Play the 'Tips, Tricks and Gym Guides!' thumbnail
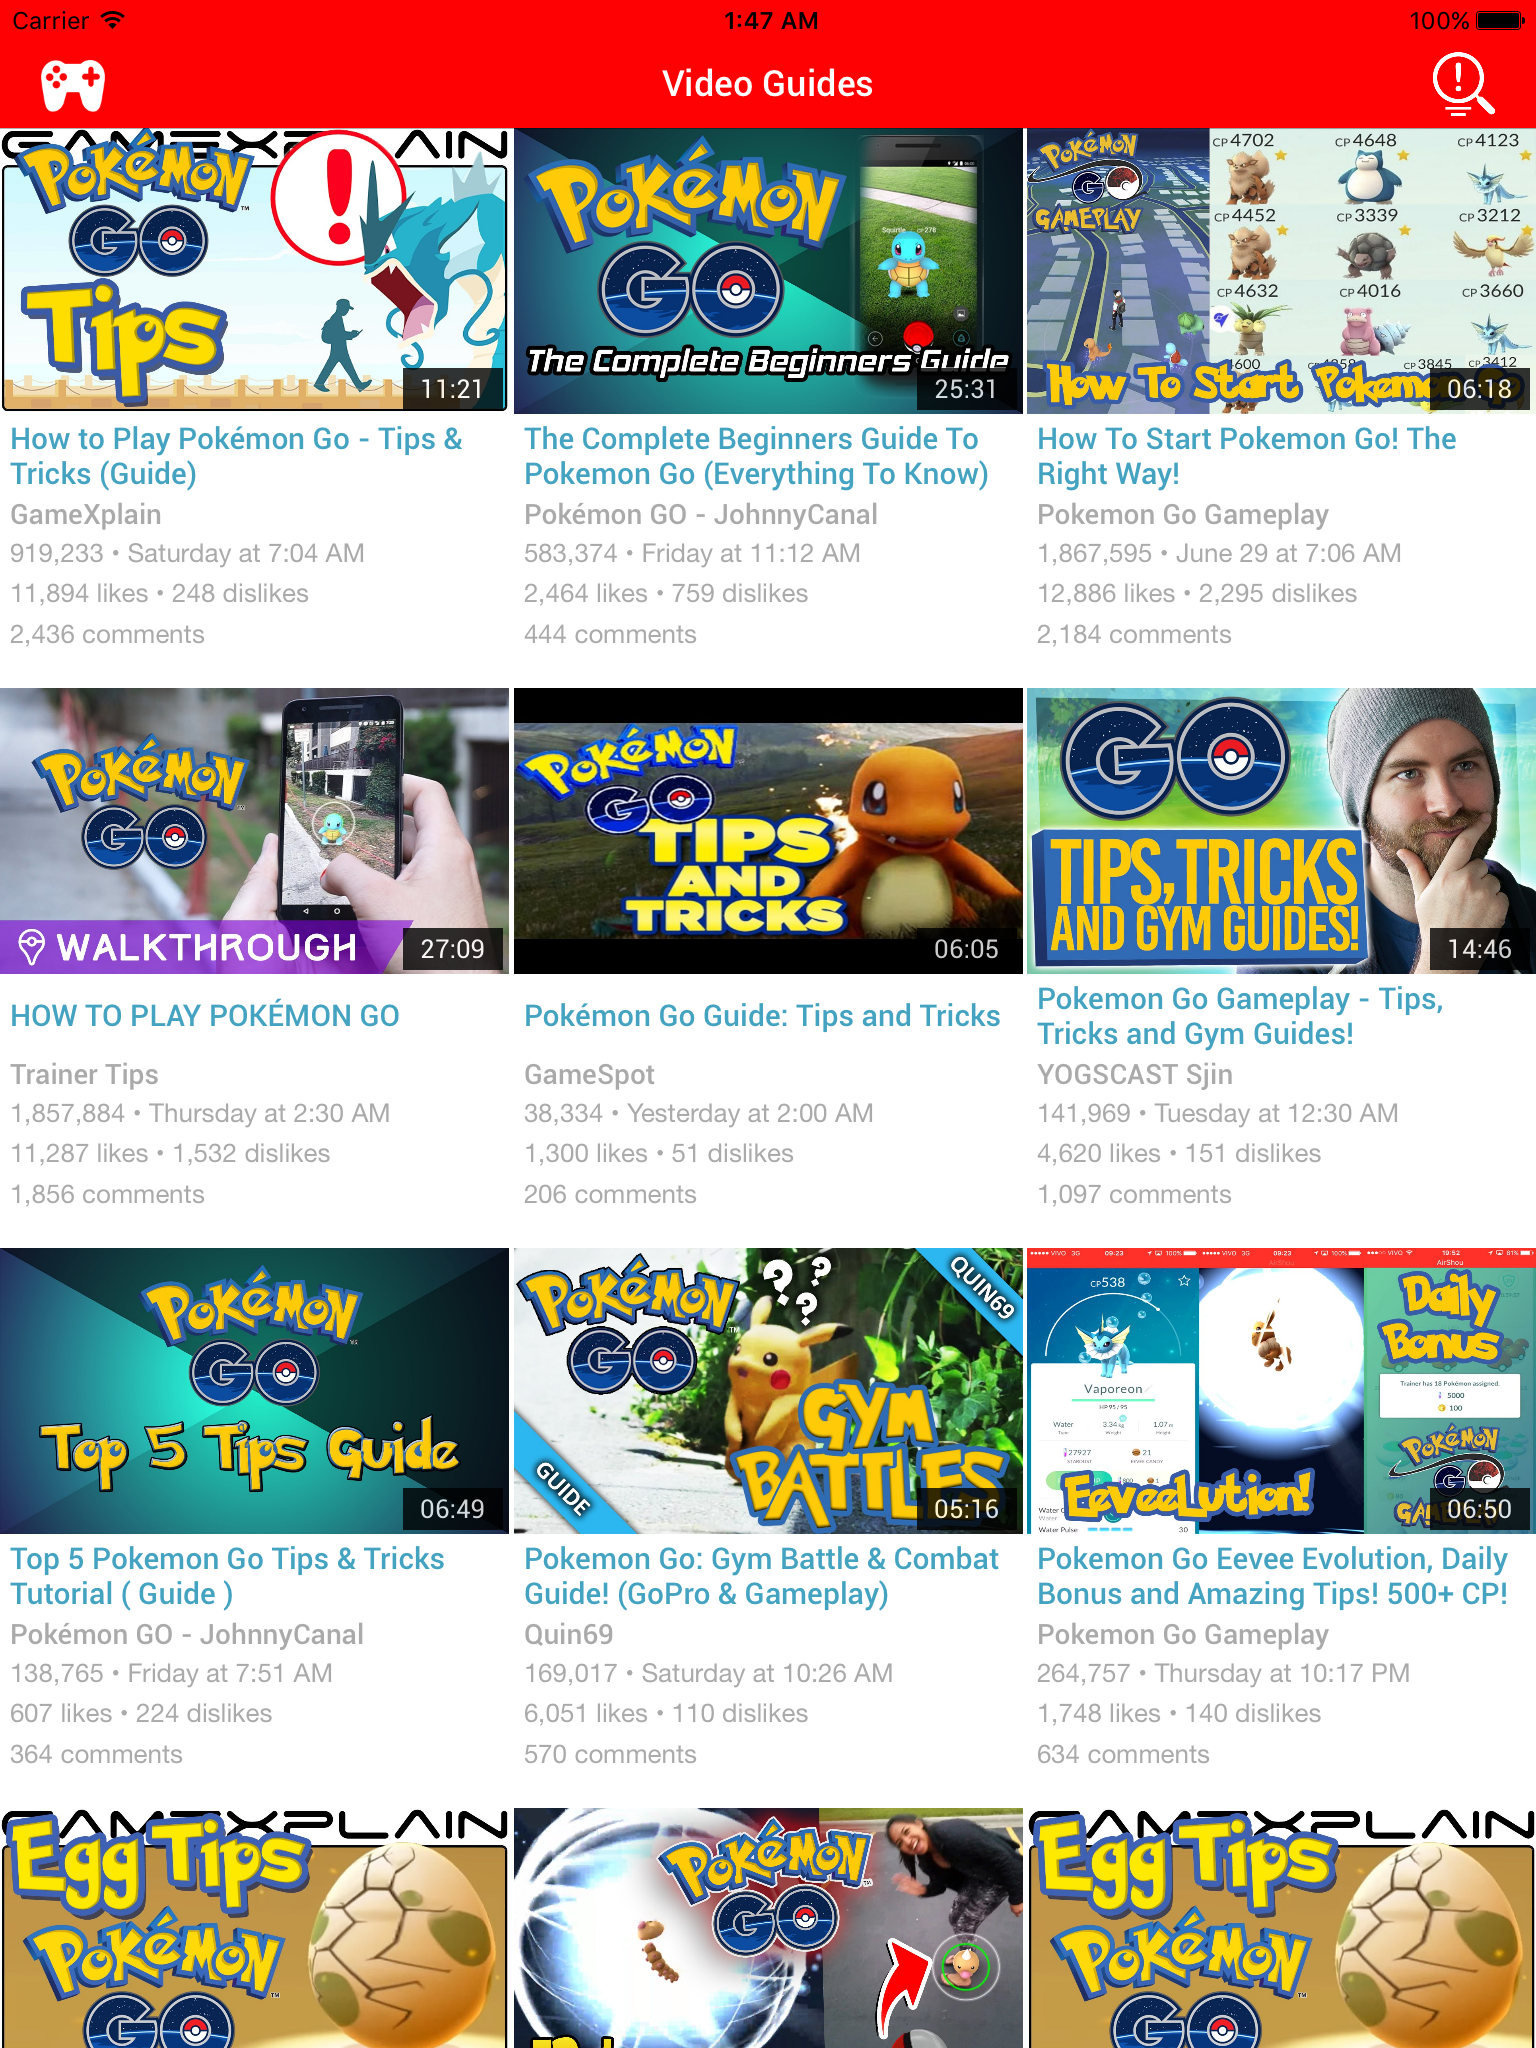This screenshot has height=2048, width=1536. (x=1281, y=831)
